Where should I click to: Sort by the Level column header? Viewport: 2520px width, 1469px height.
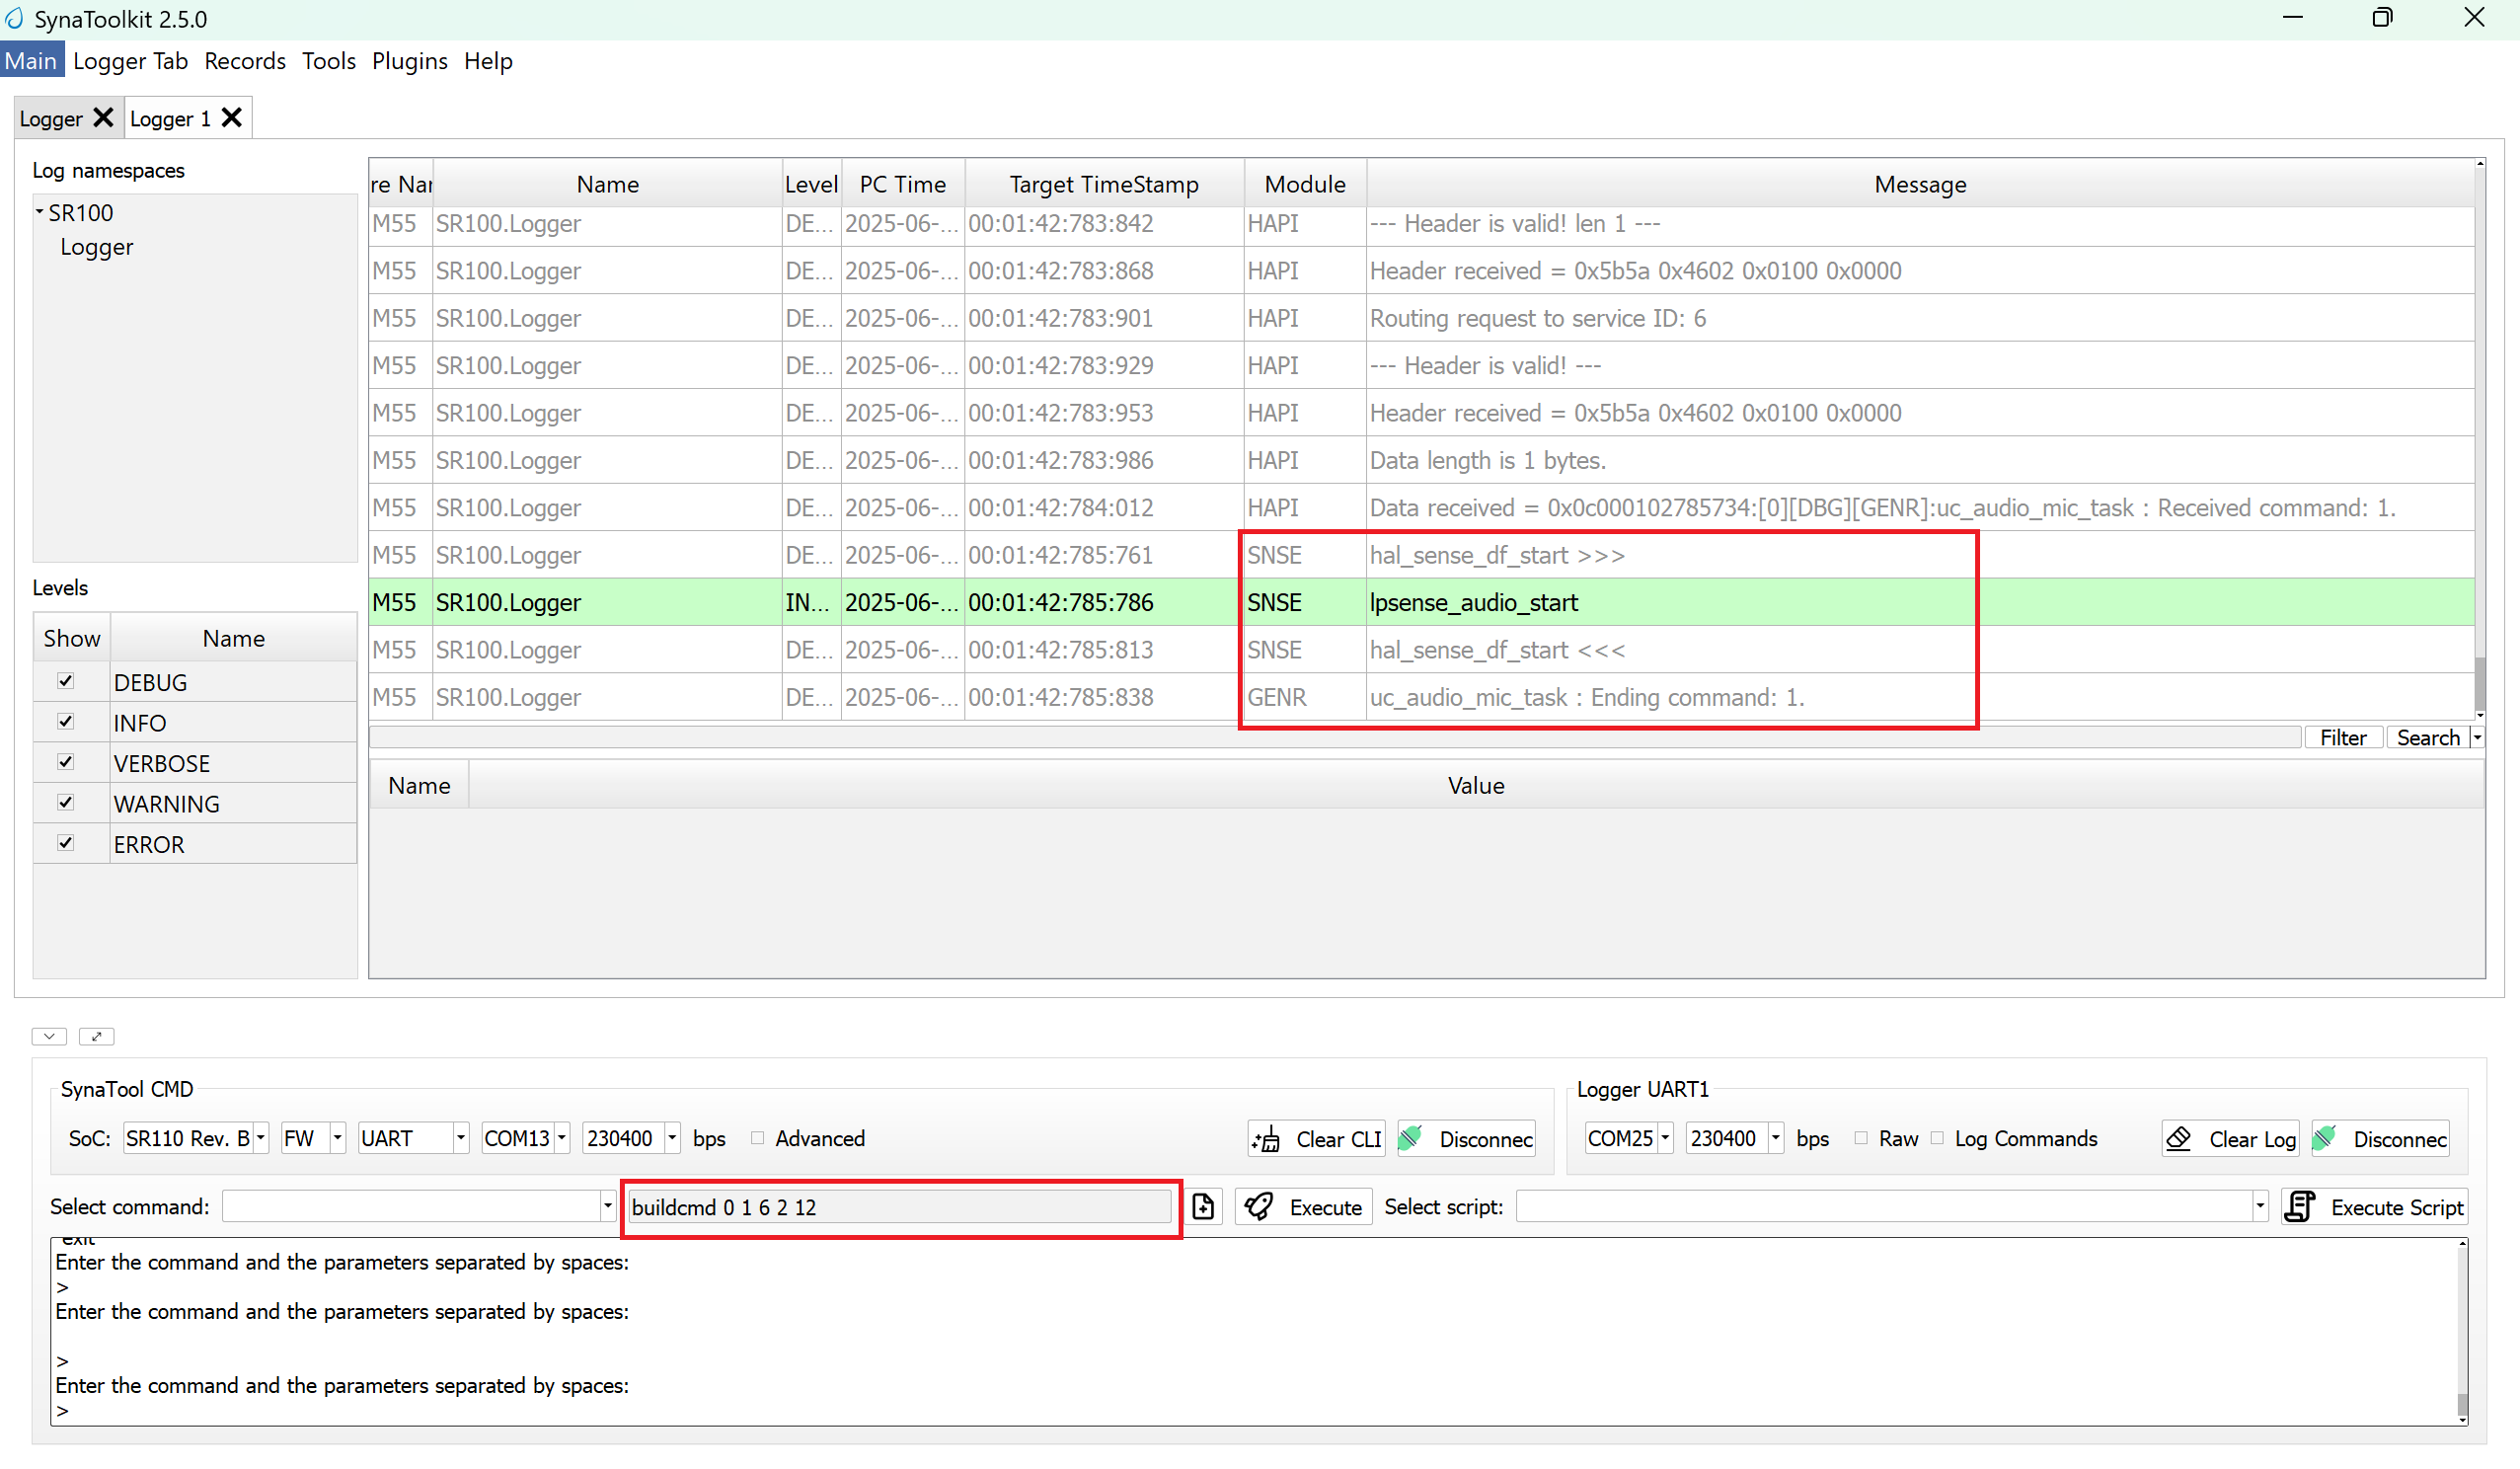pos(811,184)
